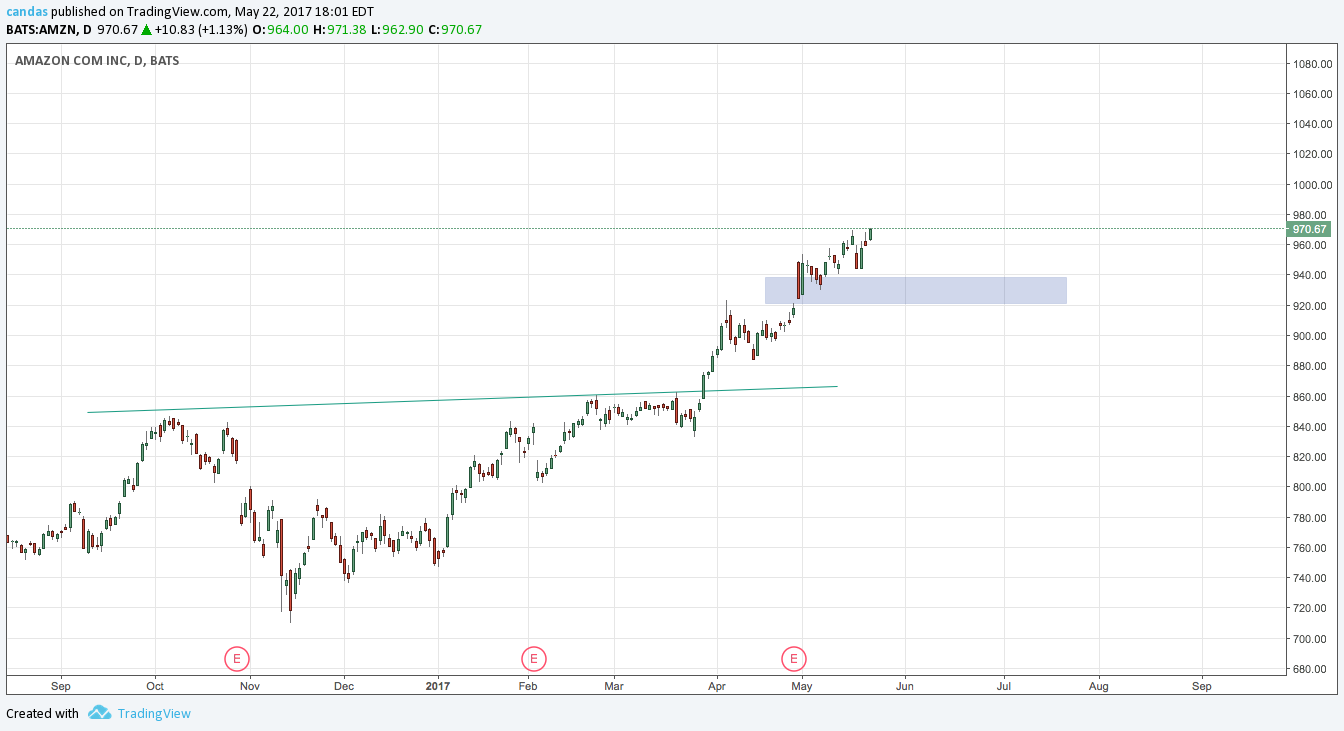Click the TradingView cloud logo icon
Image resolution: width=1344 pixels, height=731 pixels.
click(99, 713)
